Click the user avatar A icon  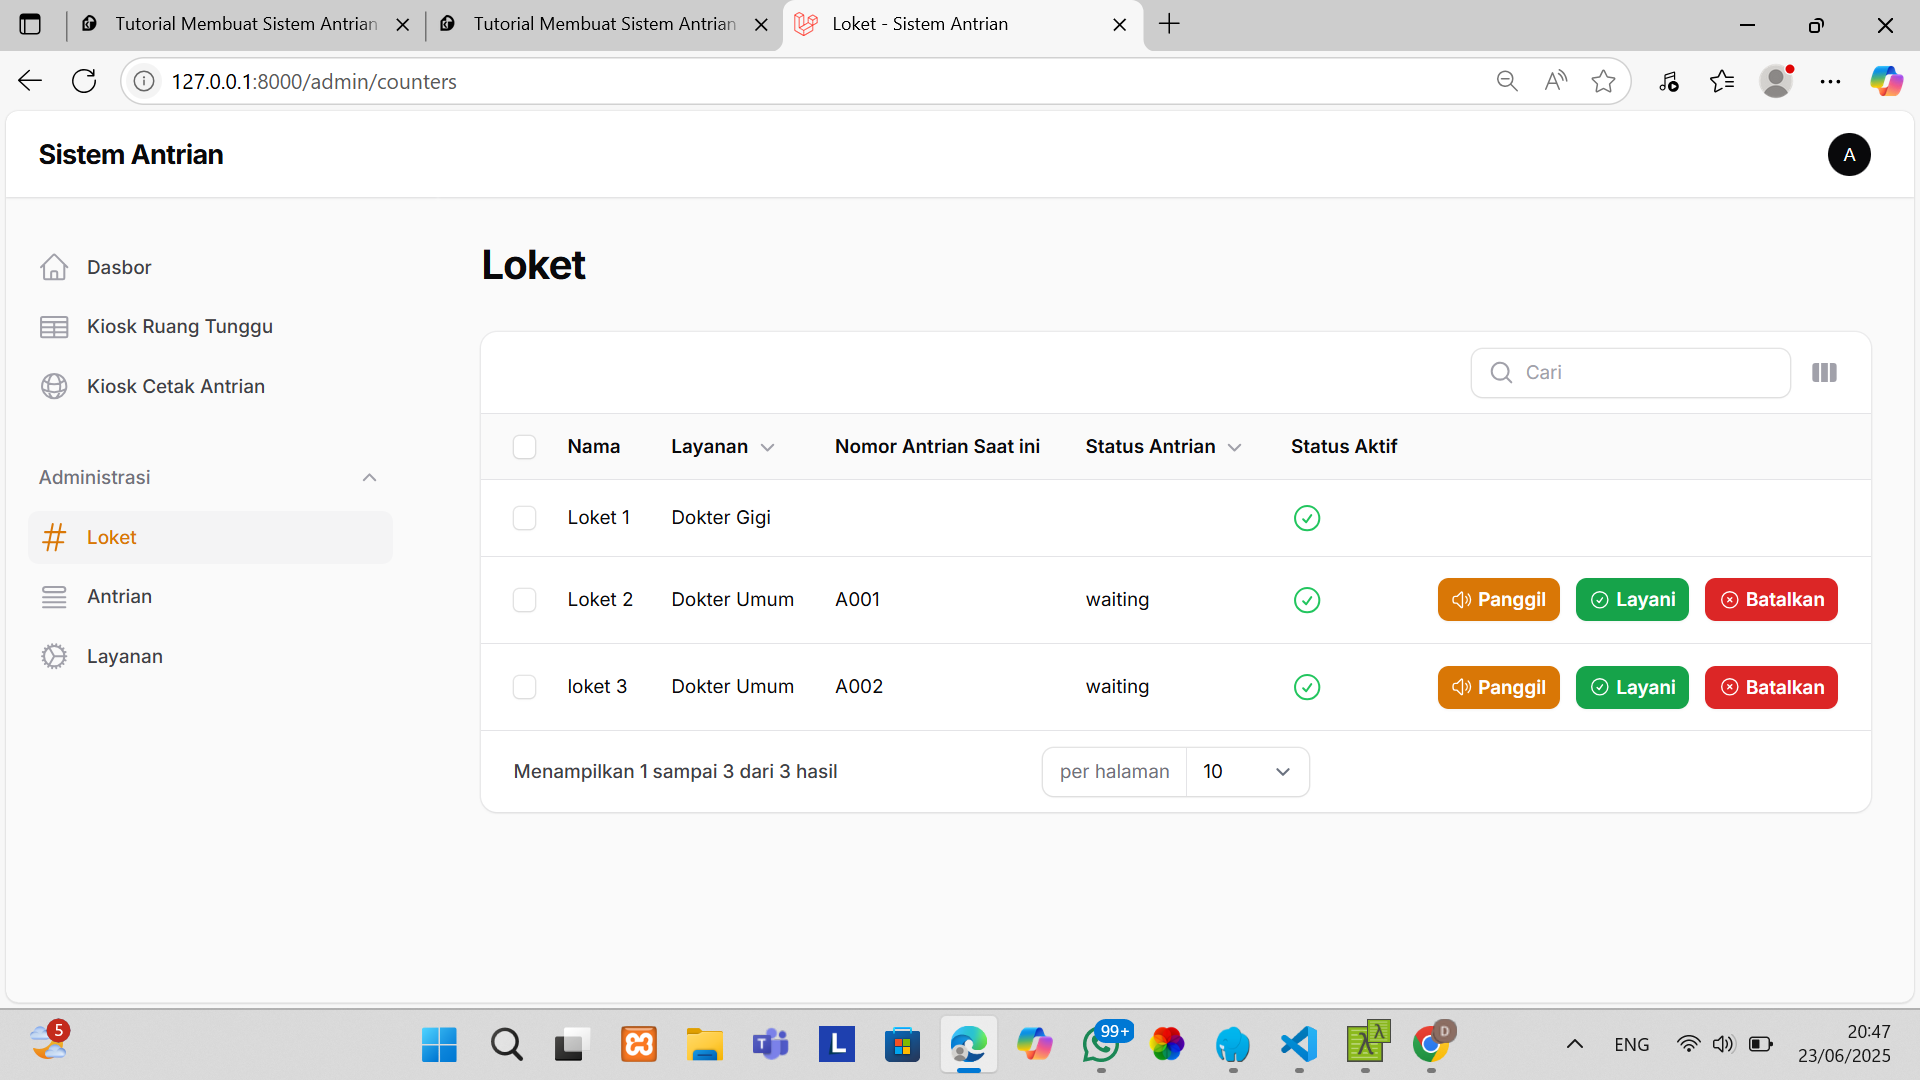(x=1849, y=155)
